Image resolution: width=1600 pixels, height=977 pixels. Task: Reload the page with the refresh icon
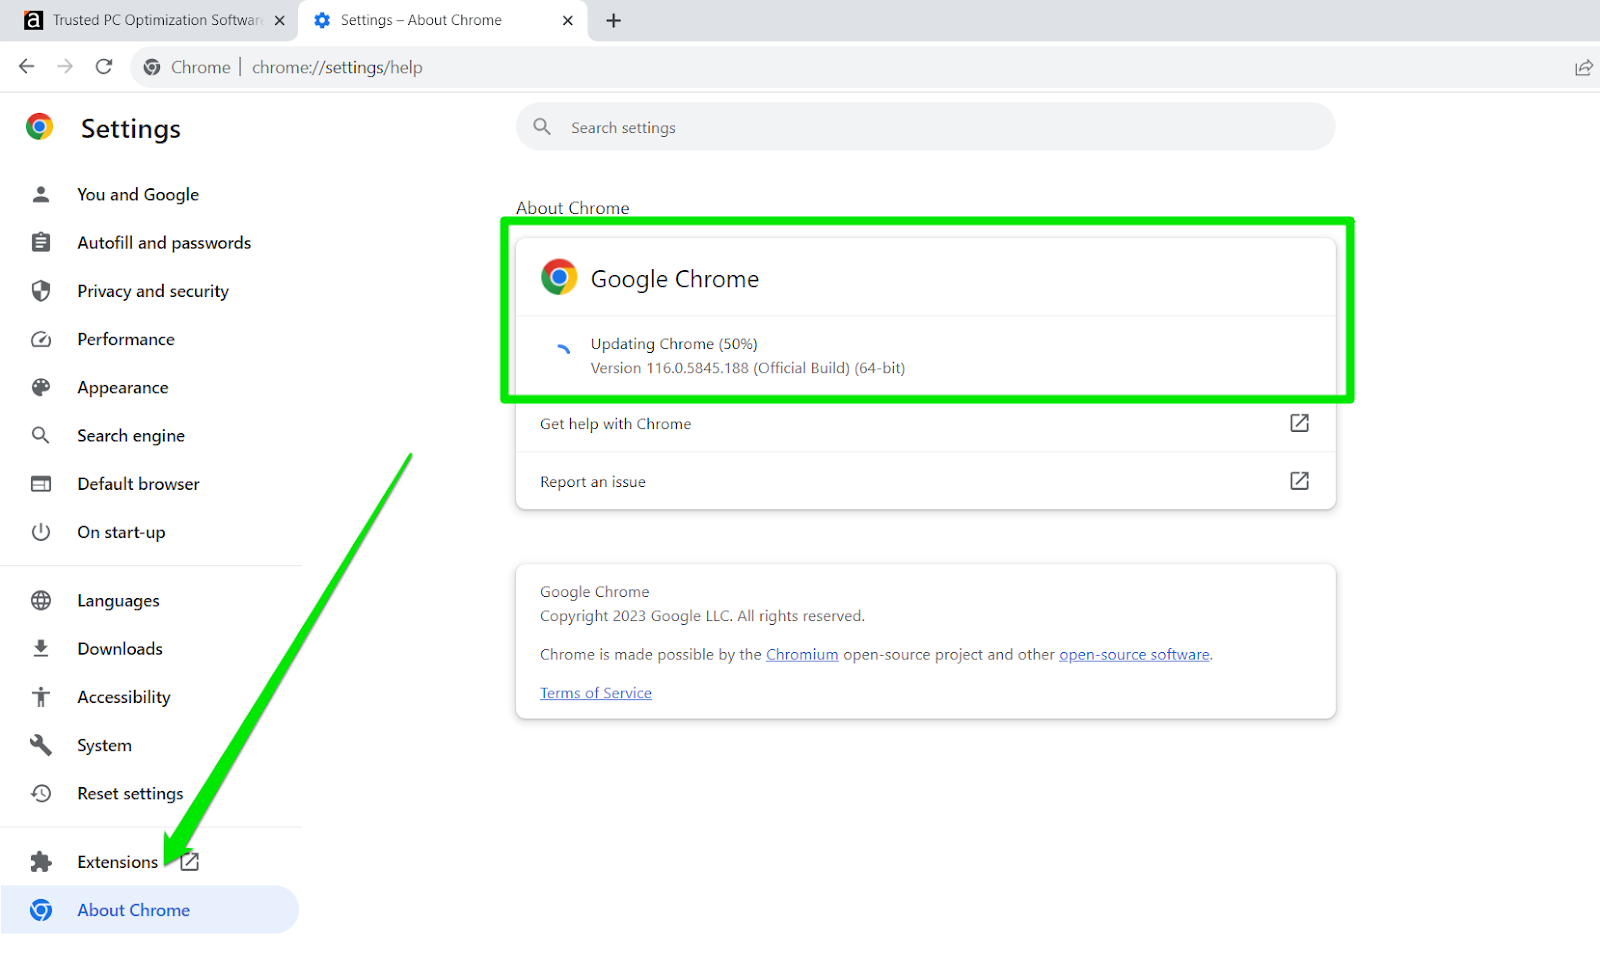104,67
